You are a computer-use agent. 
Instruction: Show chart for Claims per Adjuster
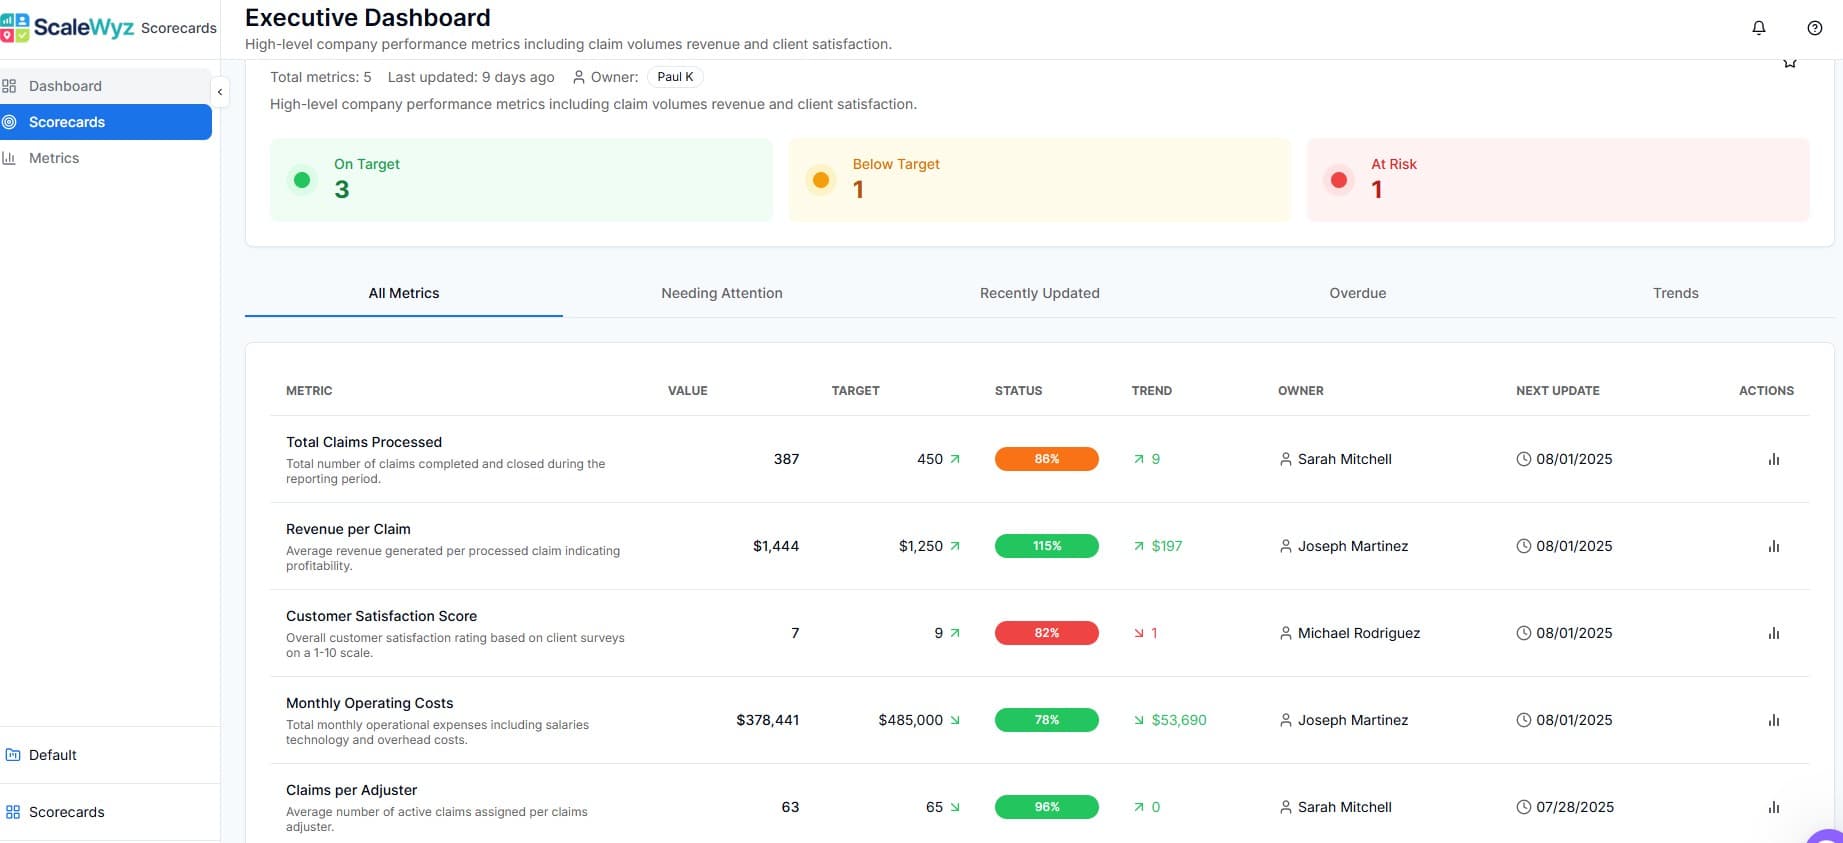tap(1773, 807)
